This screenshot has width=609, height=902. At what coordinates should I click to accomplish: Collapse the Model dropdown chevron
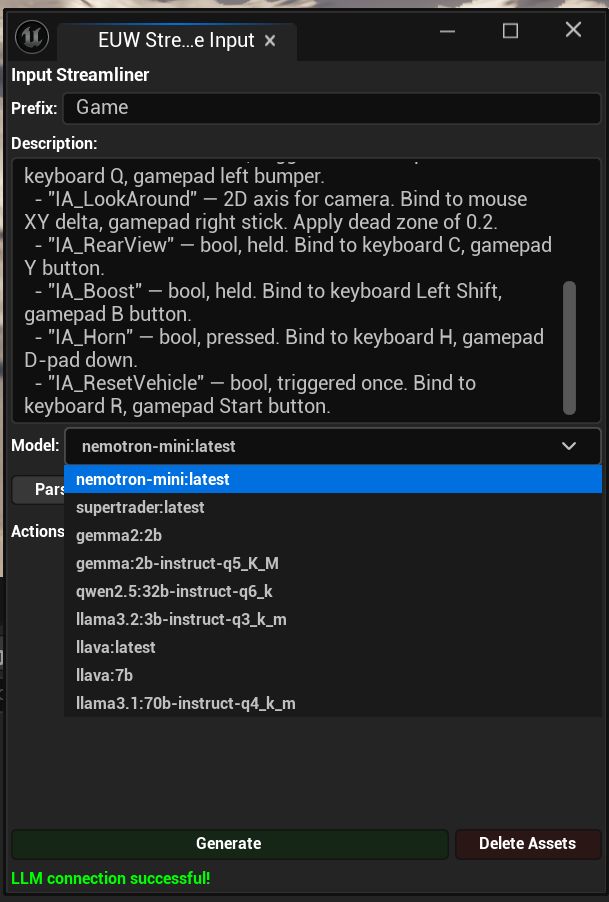click(x=569, y=446)
